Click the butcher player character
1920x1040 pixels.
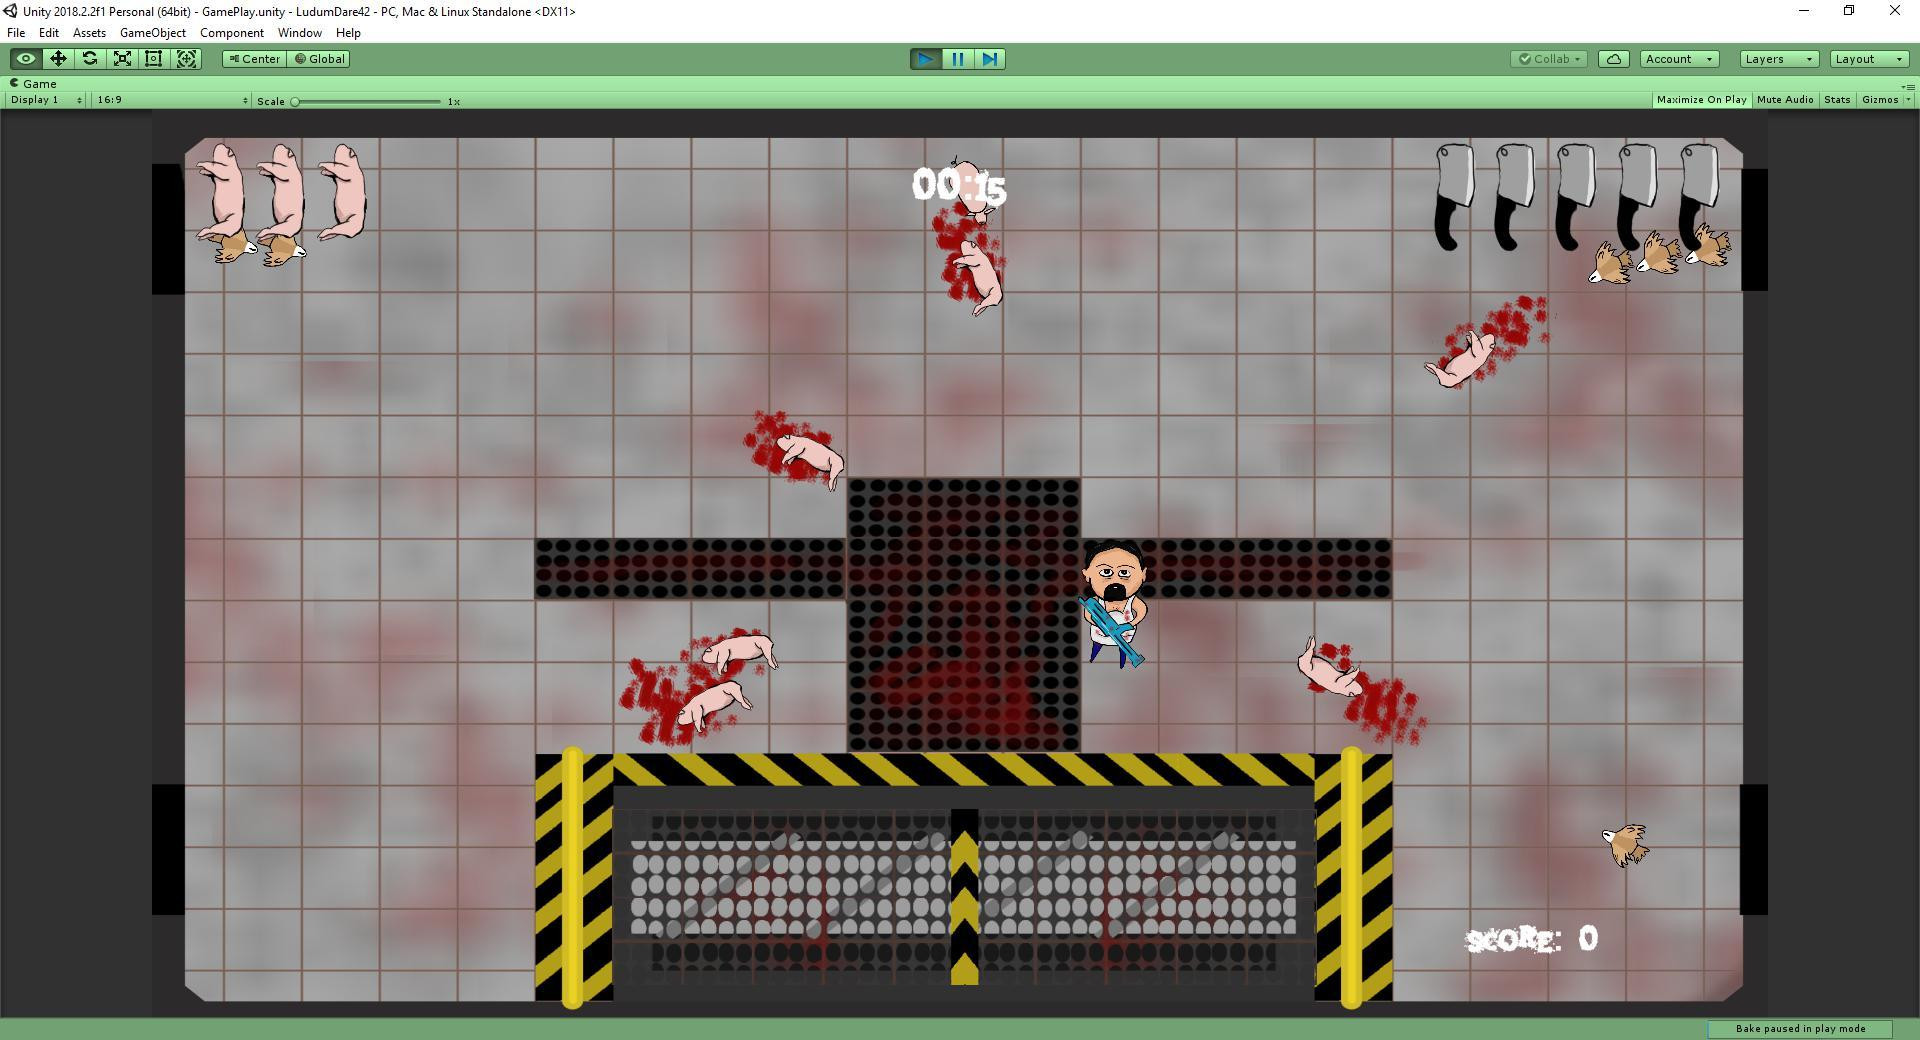(x=1114, y=604)
